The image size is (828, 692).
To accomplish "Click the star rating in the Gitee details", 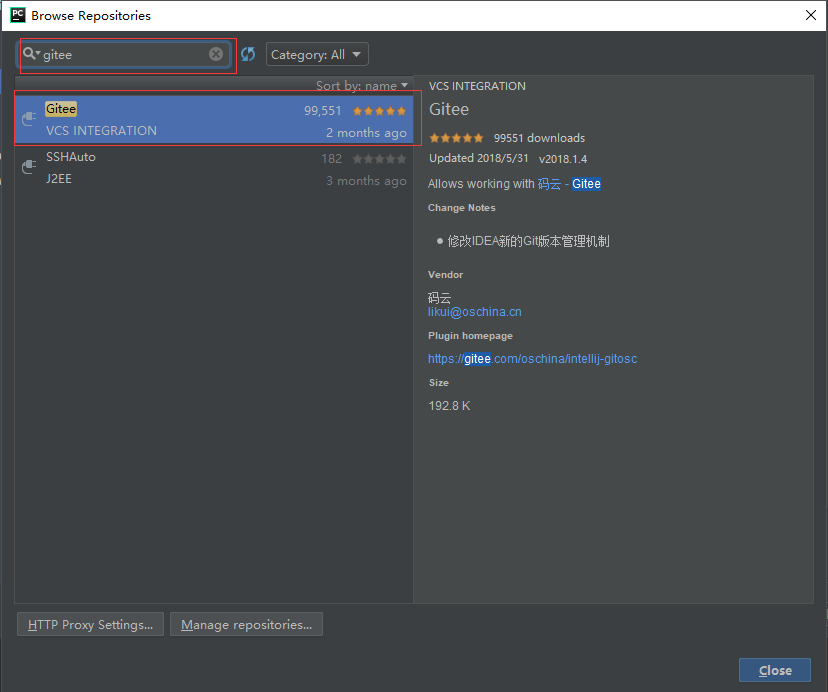I will [x=456, y=138].
